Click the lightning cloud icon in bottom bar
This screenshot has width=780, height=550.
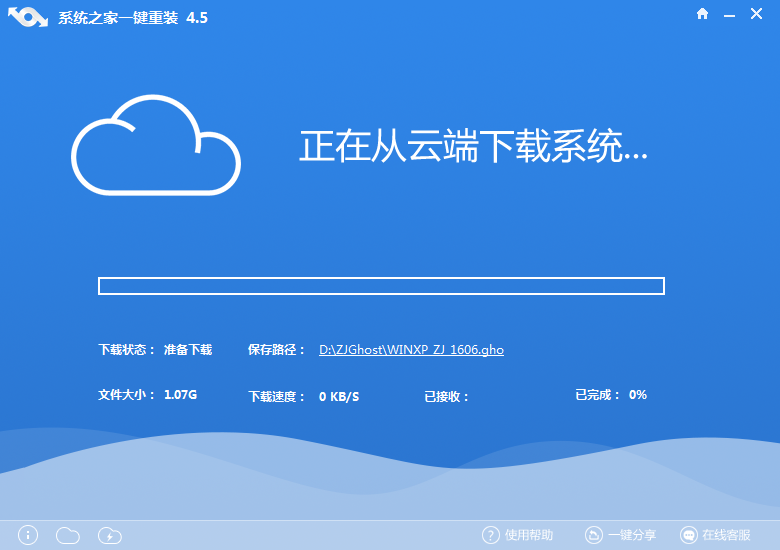(110, 536)
